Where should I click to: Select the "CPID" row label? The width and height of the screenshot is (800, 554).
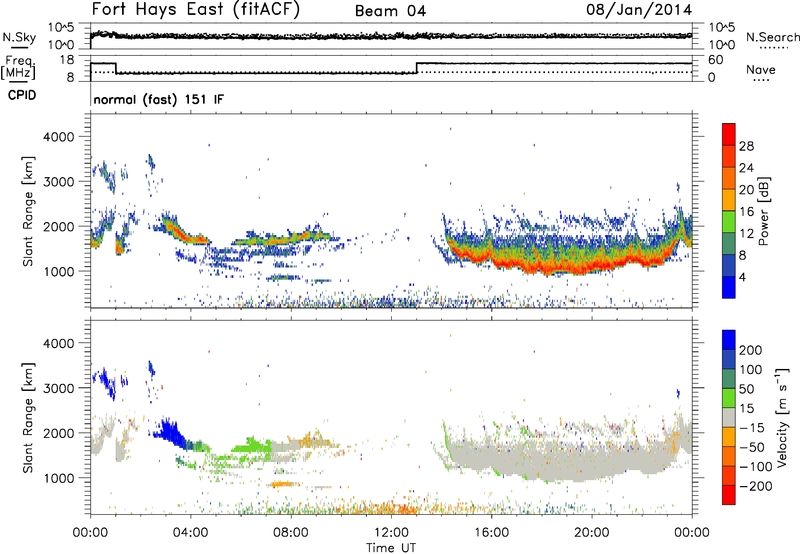click(22, 95)
